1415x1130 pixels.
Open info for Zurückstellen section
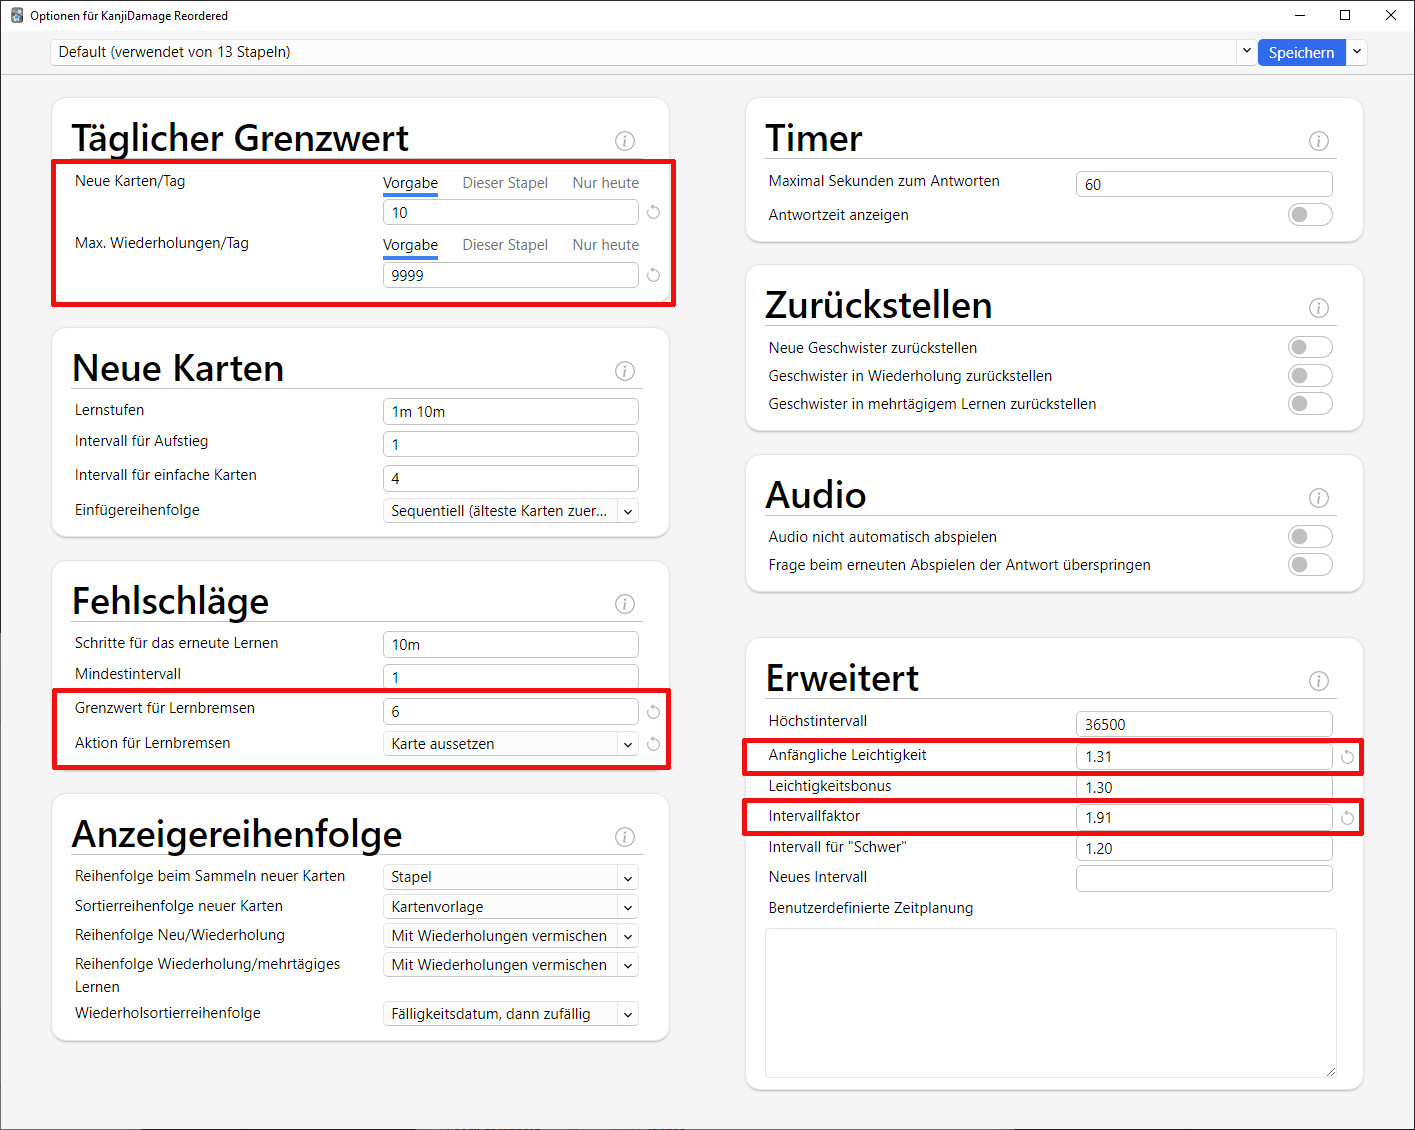tap(1318, 308)
